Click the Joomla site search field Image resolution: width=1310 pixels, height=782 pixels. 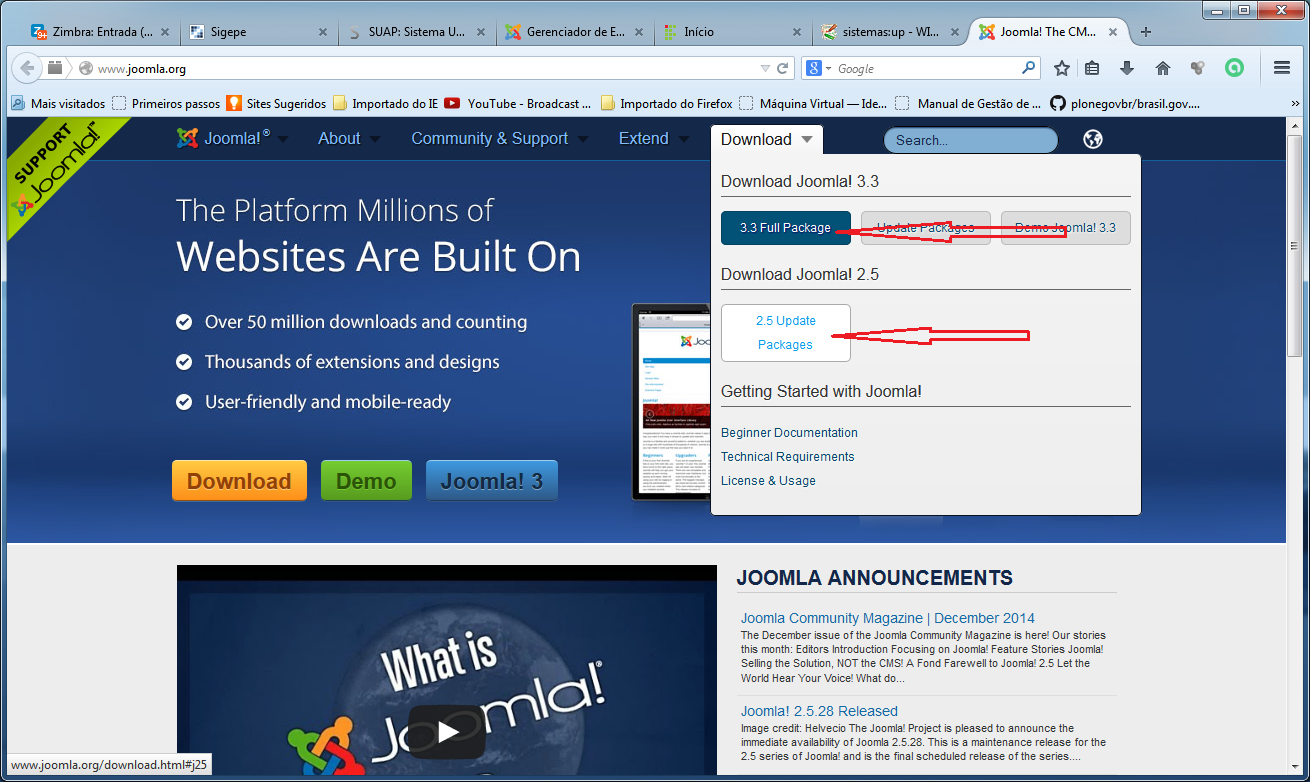click(x=970, y=140)
